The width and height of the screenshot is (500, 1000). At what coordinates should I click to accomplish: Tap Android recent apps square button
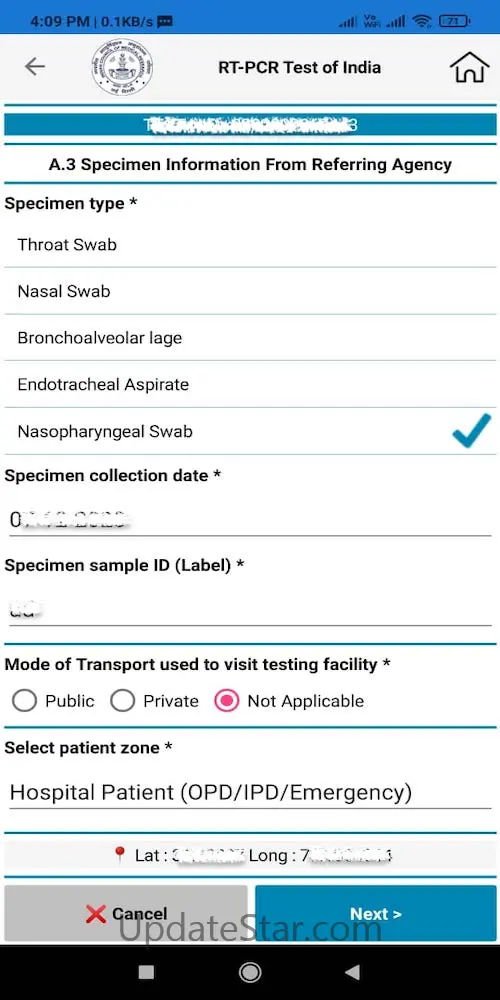click(147, 971)
